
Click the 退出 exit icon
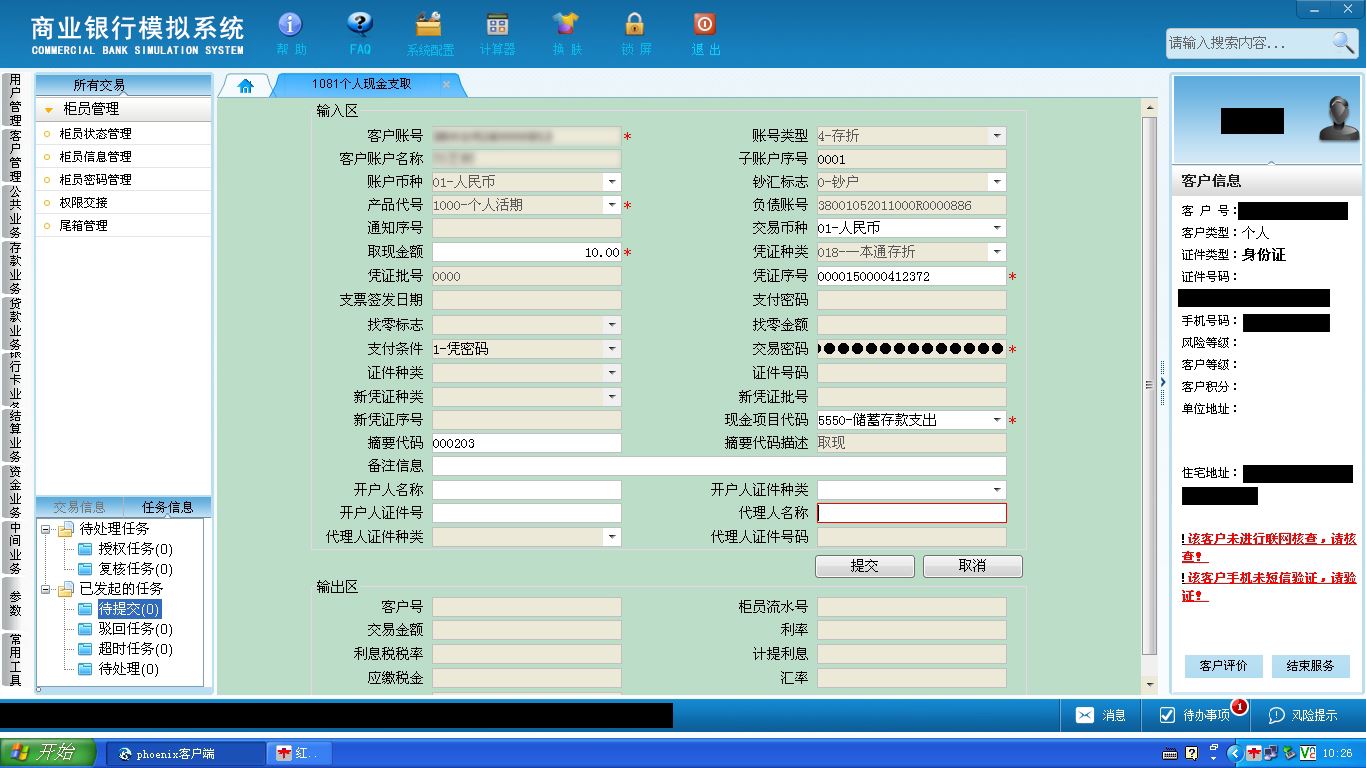[705, 33]
